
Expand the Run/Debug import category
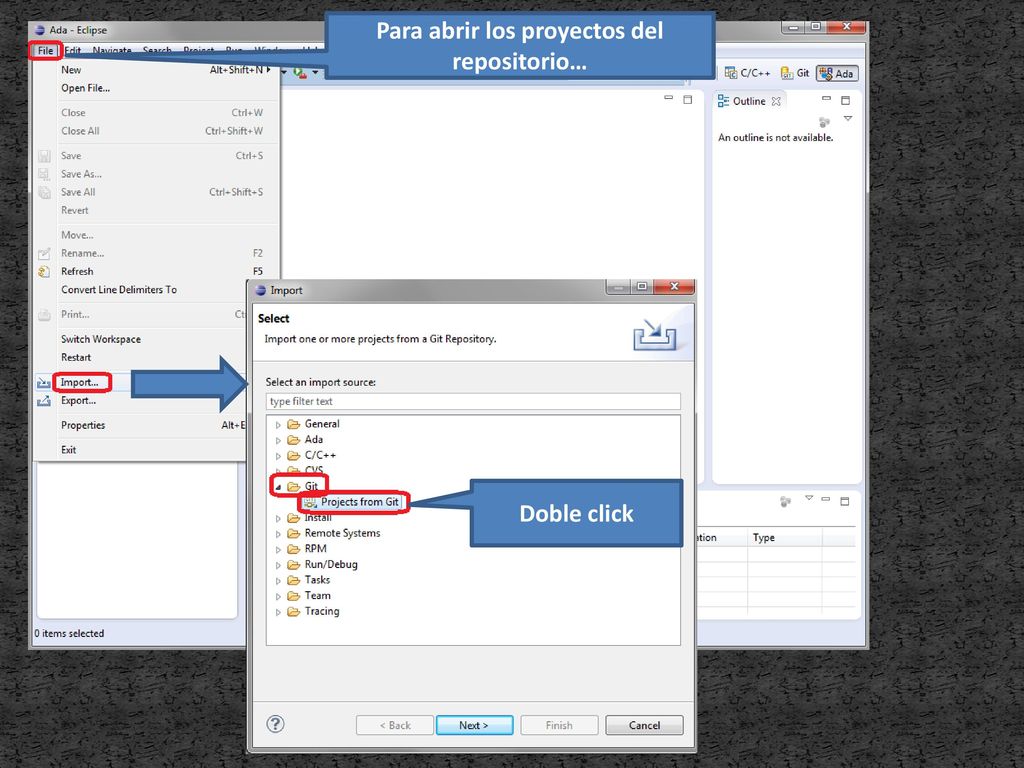click(x=278, y=566)
